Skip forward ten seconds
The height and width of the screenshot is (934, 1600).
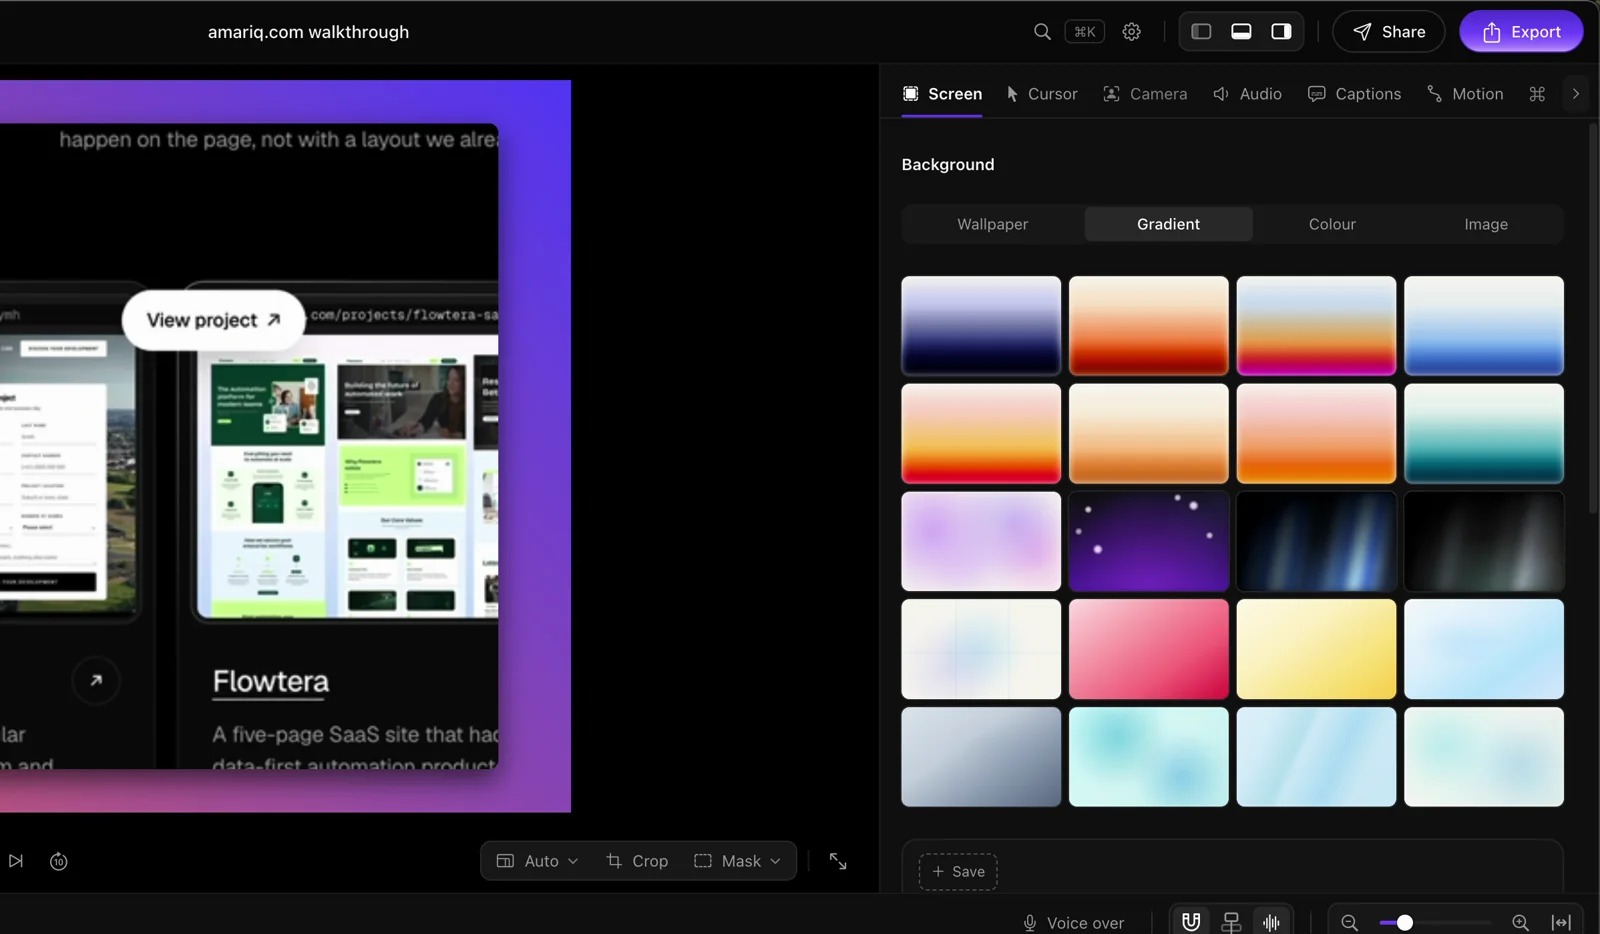(59, 861)
